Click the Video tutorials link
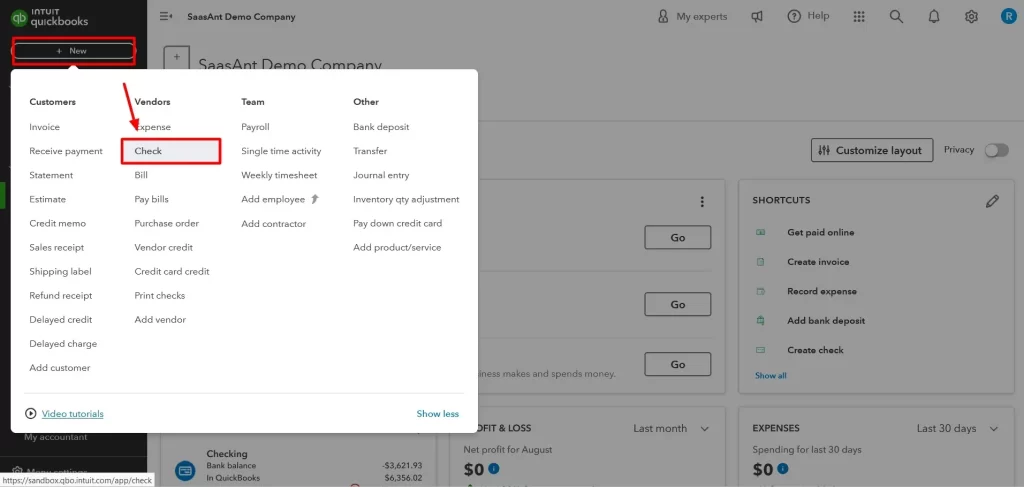1024x487 pixels. click(x=72, y=414)
